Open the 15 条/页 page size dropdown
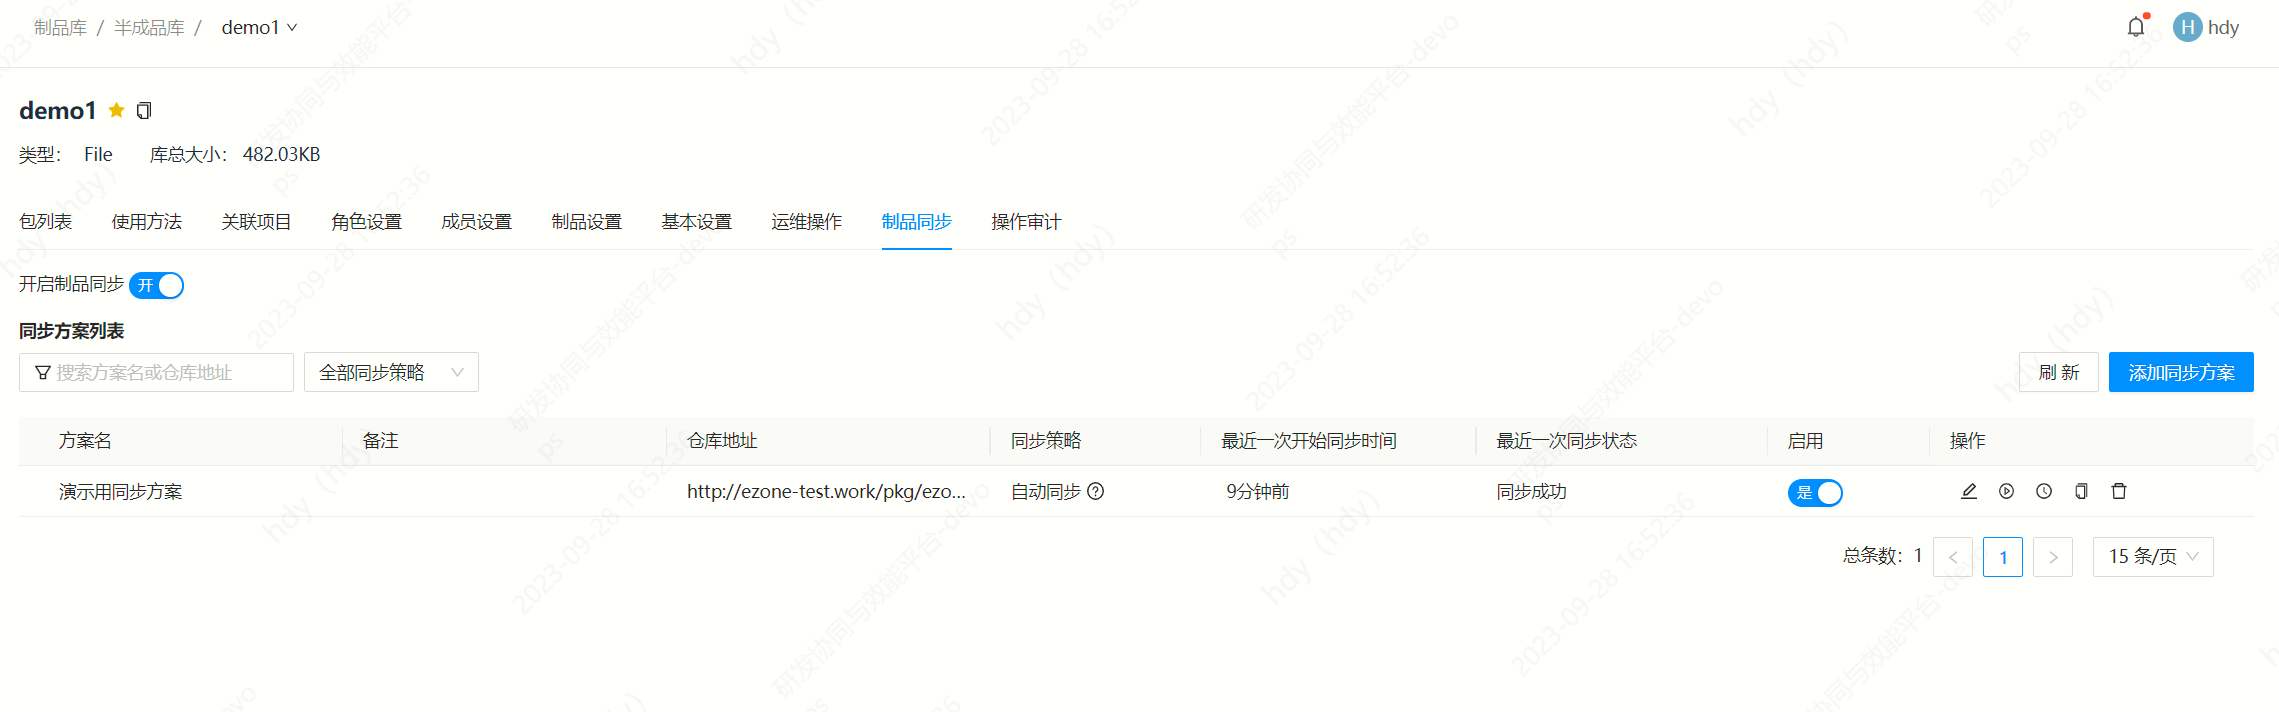The width and height of the screenshot is (2279, 712). (2153, 557)
